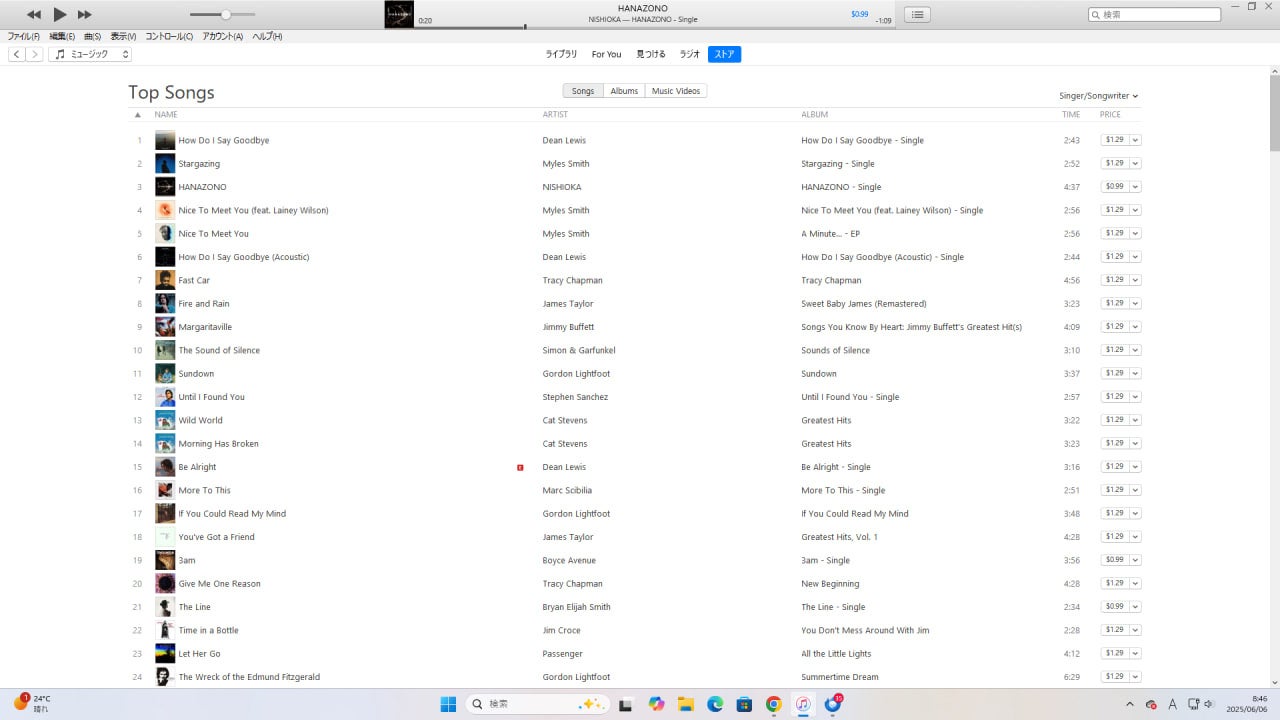Adjust the volume slider
The width and height of the screenshot is (1280, 720).
tap(226, 14)
